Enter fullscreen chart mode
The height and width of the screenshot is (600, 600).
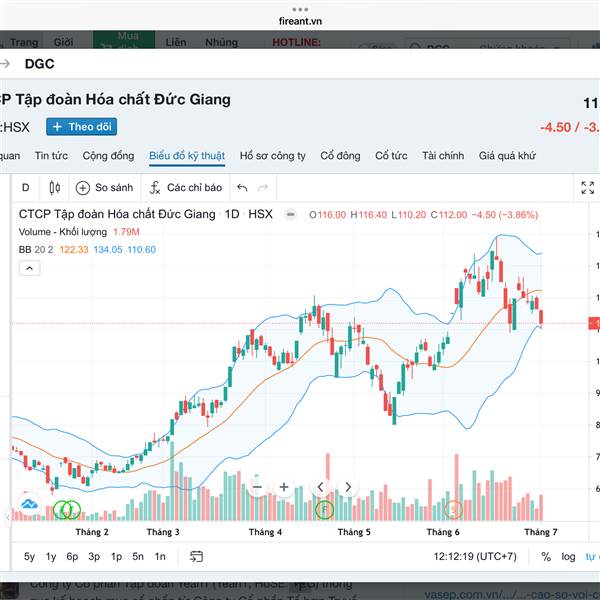click(x=587, y=188)
